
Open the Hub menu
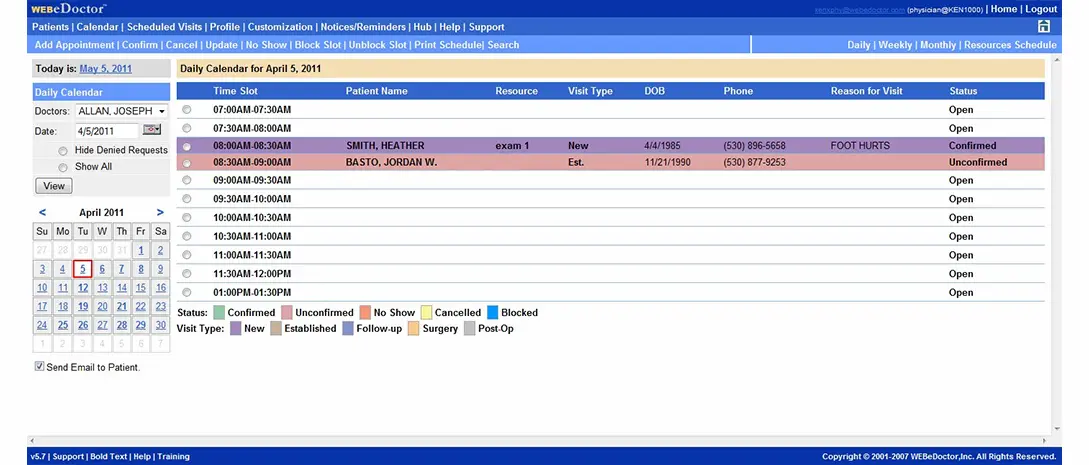(422, 27)
